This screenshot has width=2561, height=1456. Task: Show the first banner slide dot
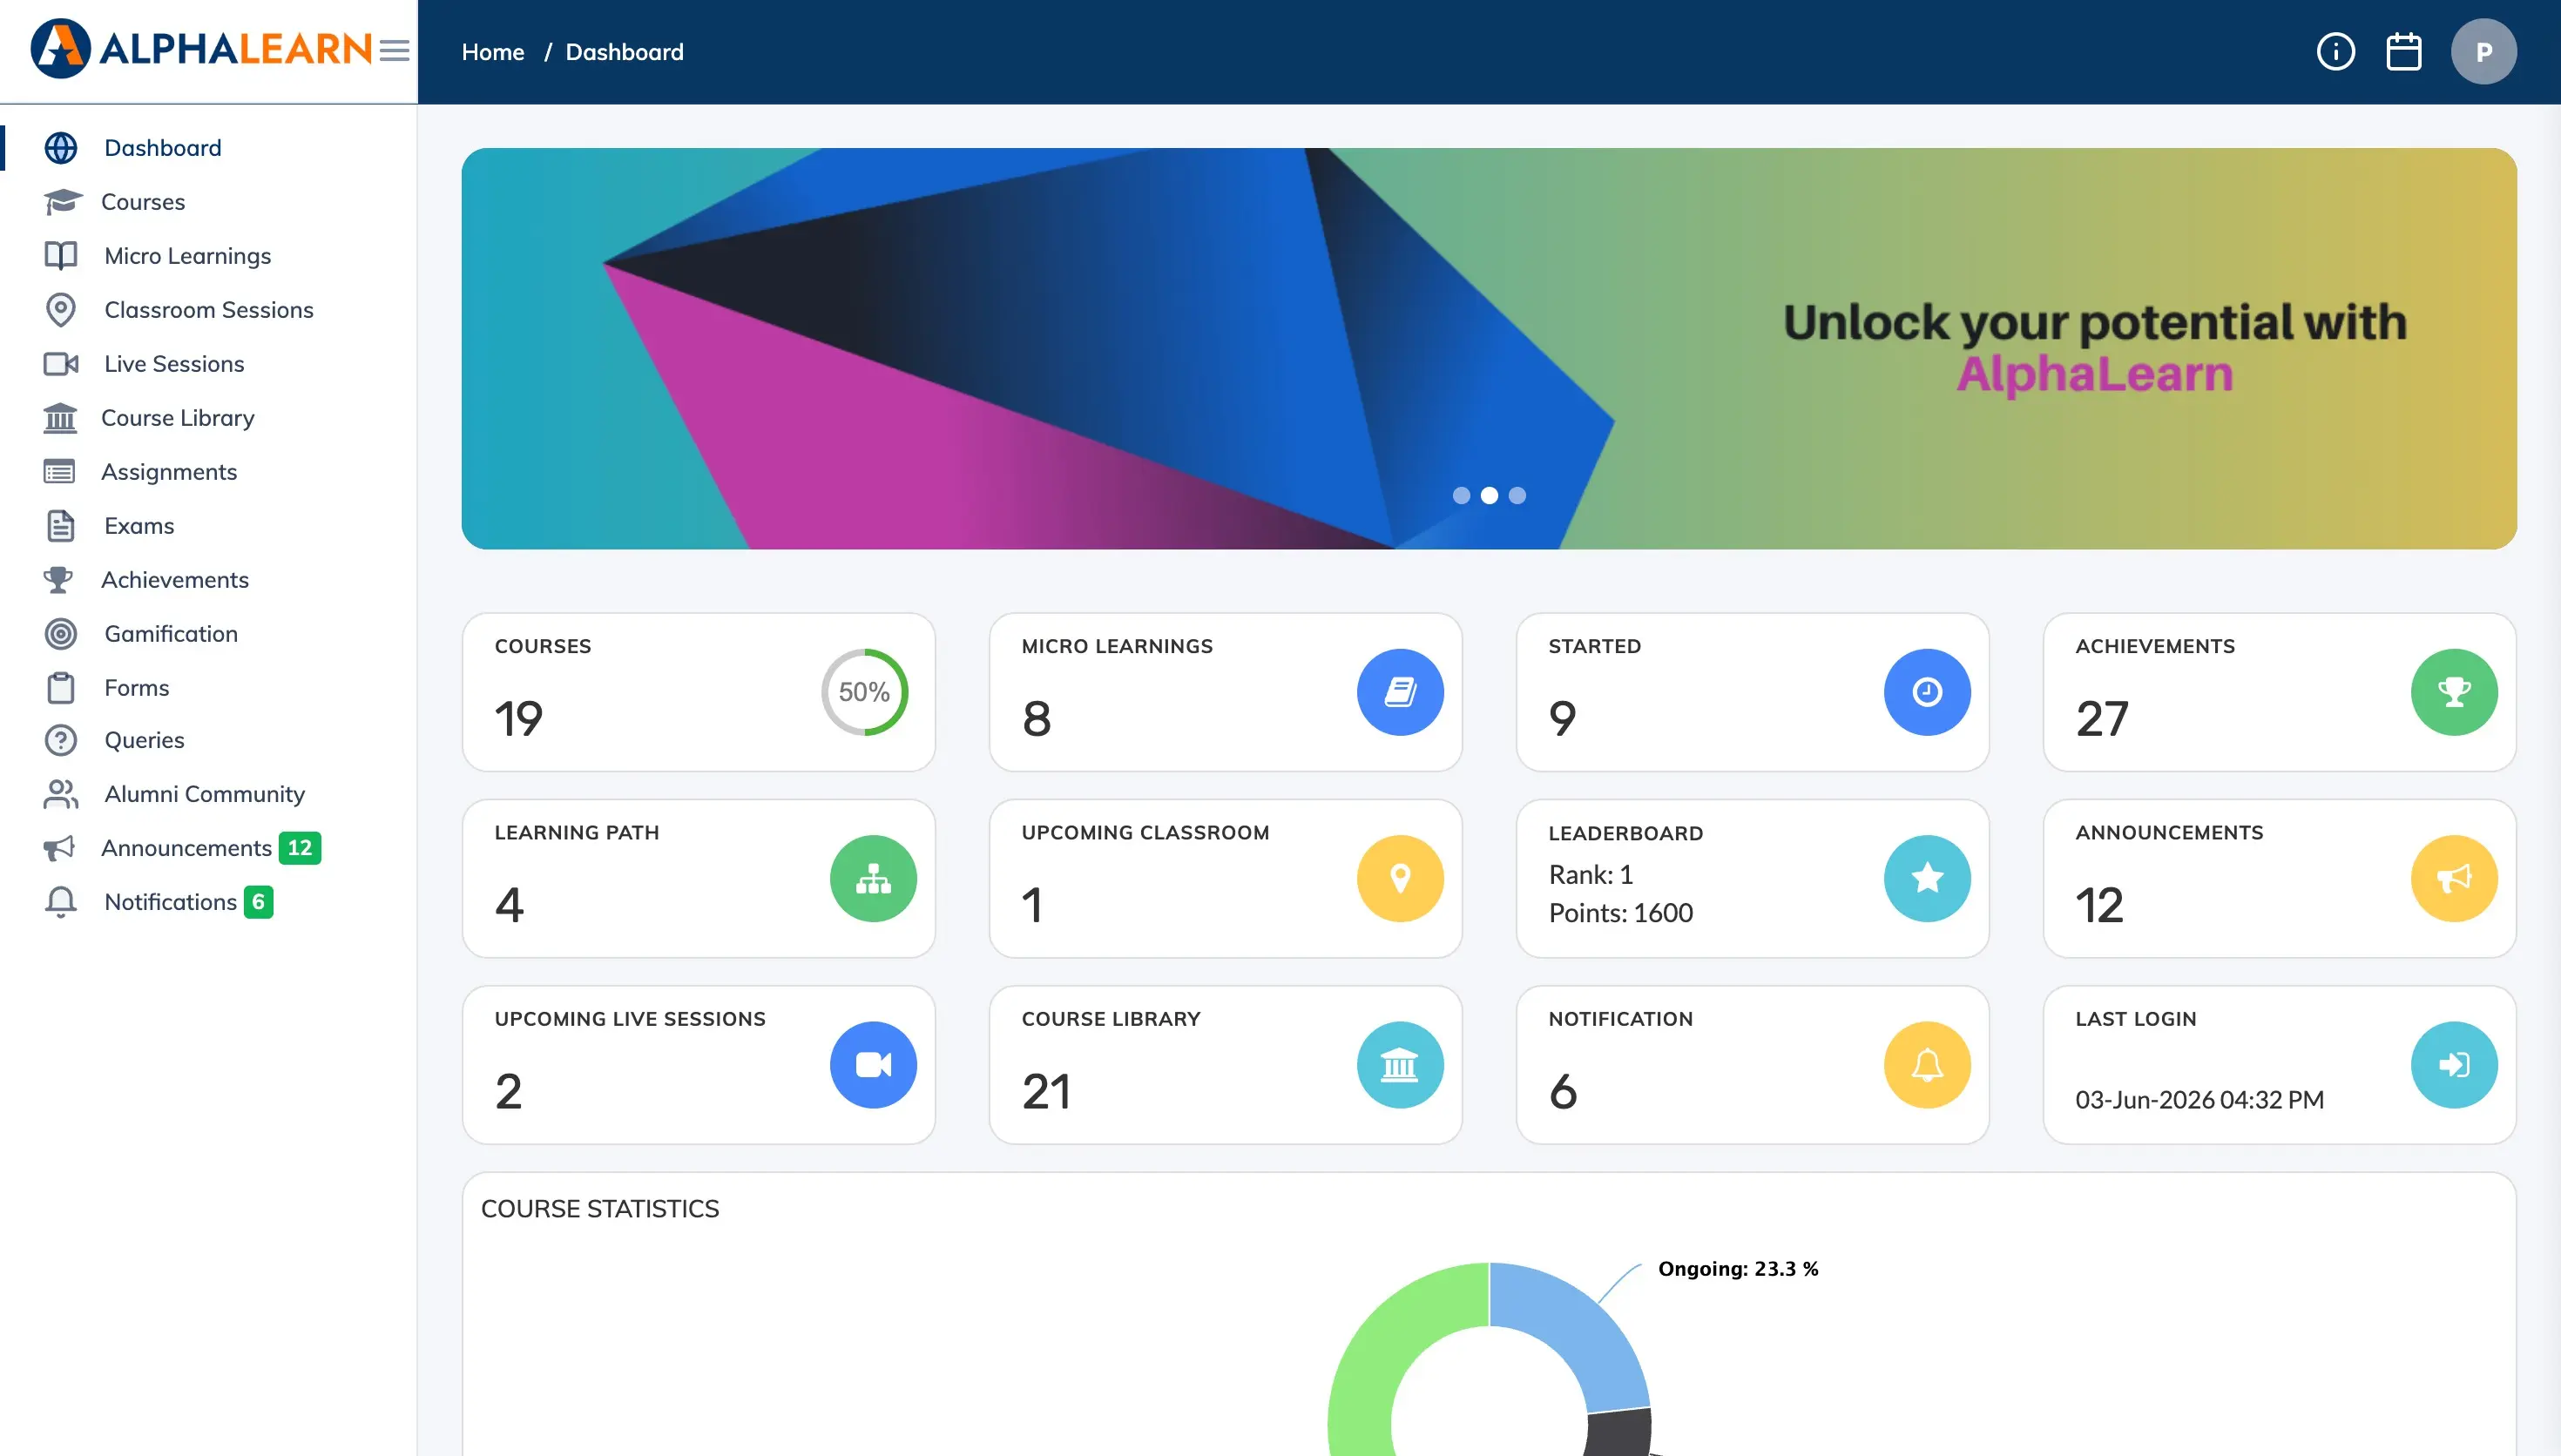coord(1461,496)
